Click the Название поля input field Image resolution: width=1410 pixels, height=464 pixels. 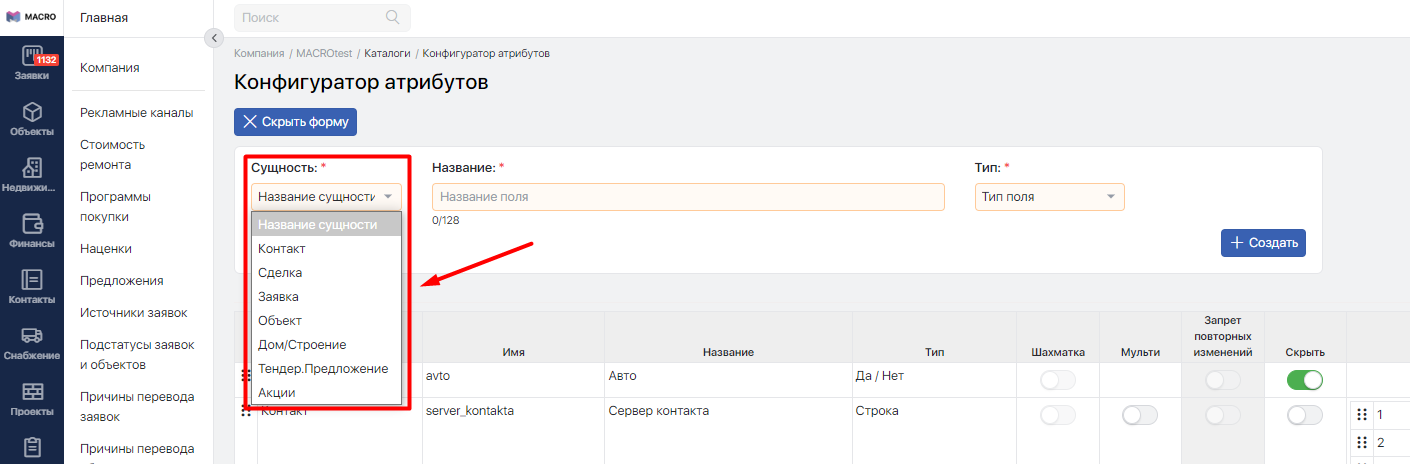click(687, 197)
